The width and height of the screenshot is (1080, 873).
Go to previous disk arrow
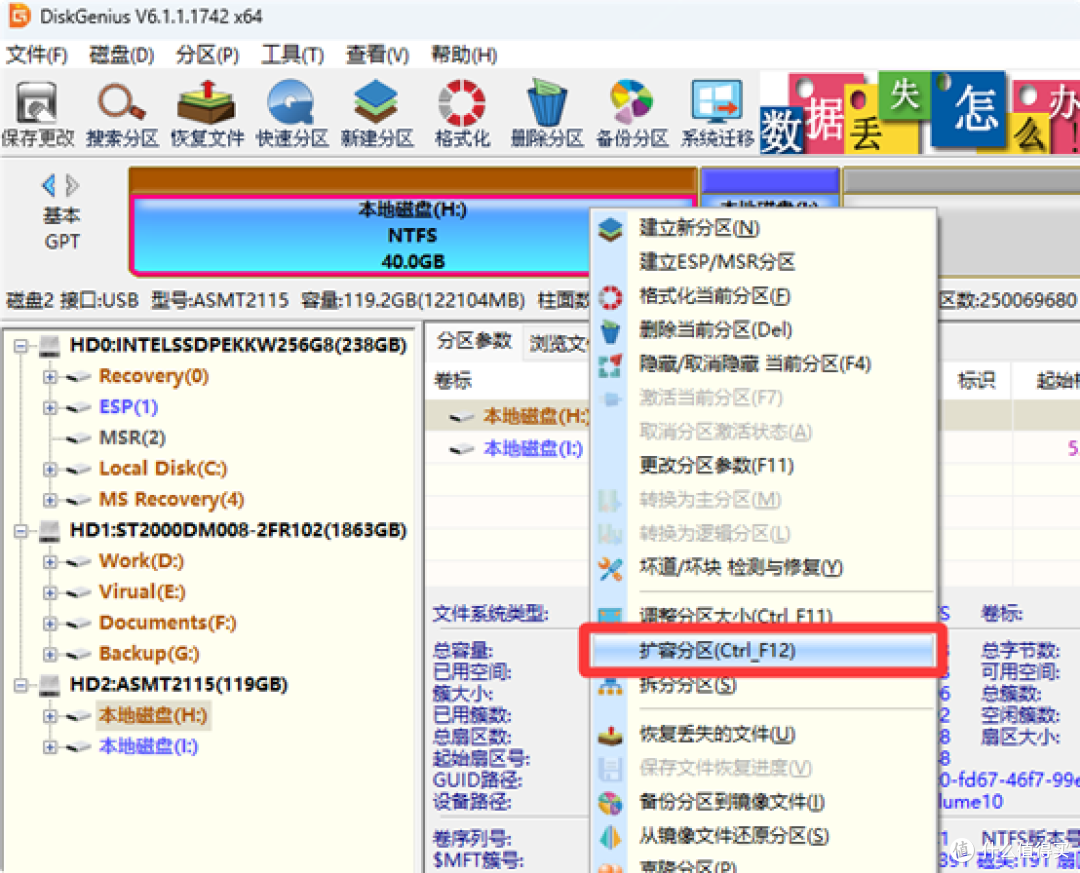pyautogui.click(x=48, y=185)
